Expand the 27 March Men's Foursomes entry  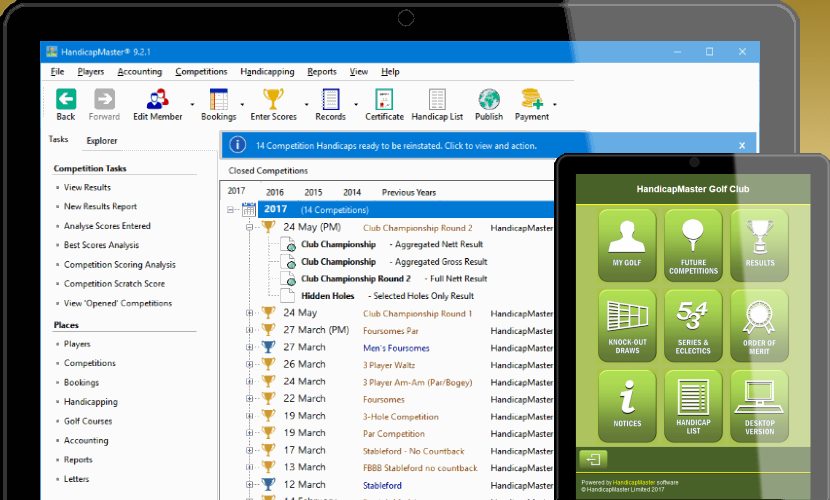pyautogui.click(x=249, y=347)
